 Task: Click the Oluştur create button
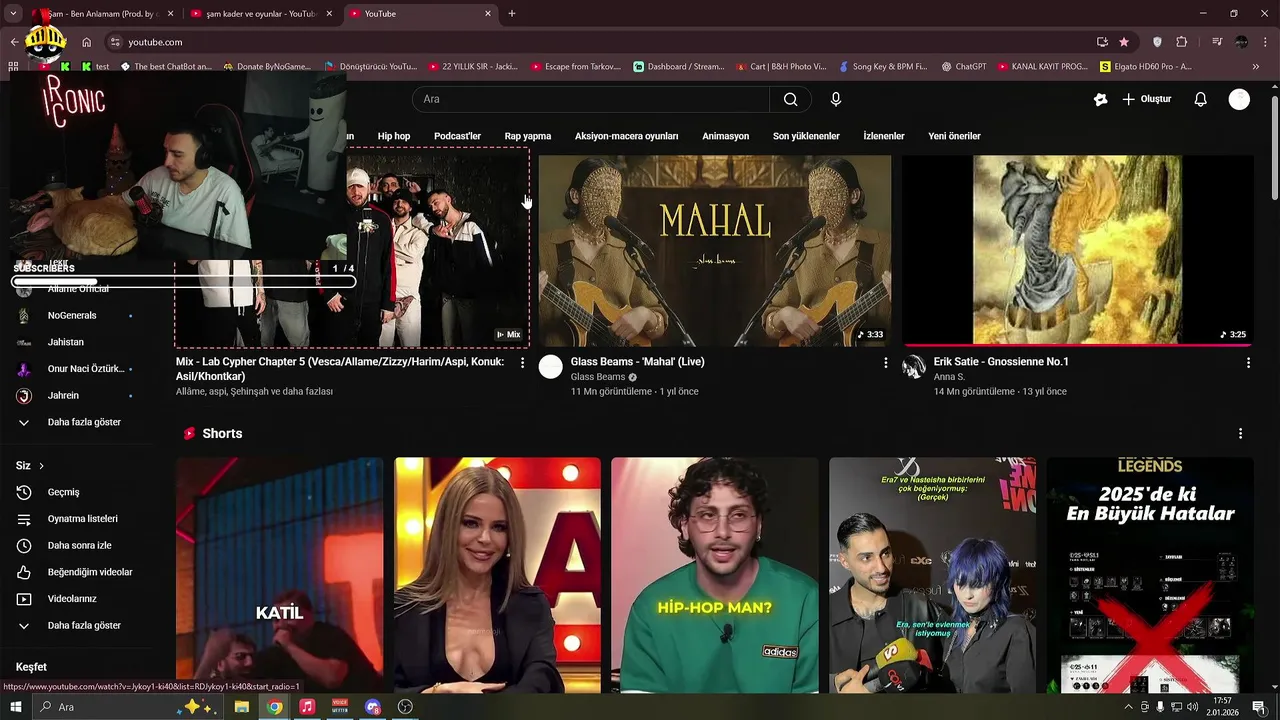coord(1146,99)
